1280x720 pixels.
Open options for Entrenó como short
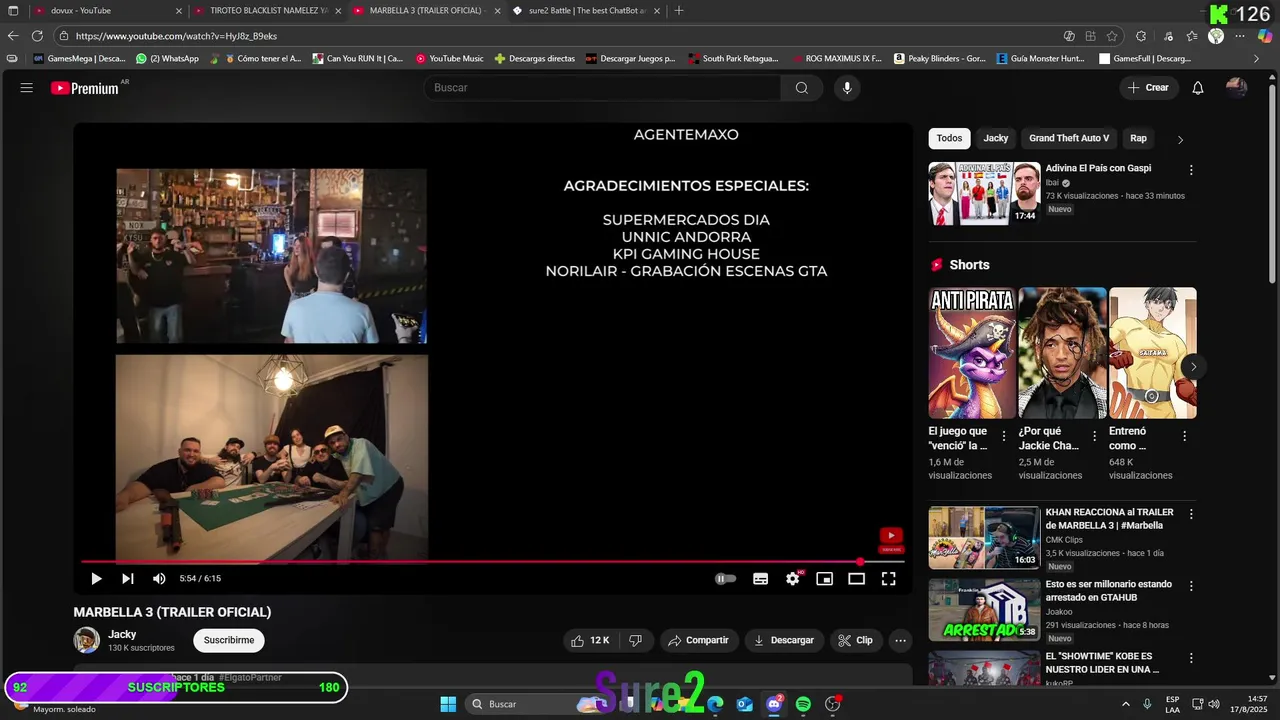click(x=1184, y=436)
